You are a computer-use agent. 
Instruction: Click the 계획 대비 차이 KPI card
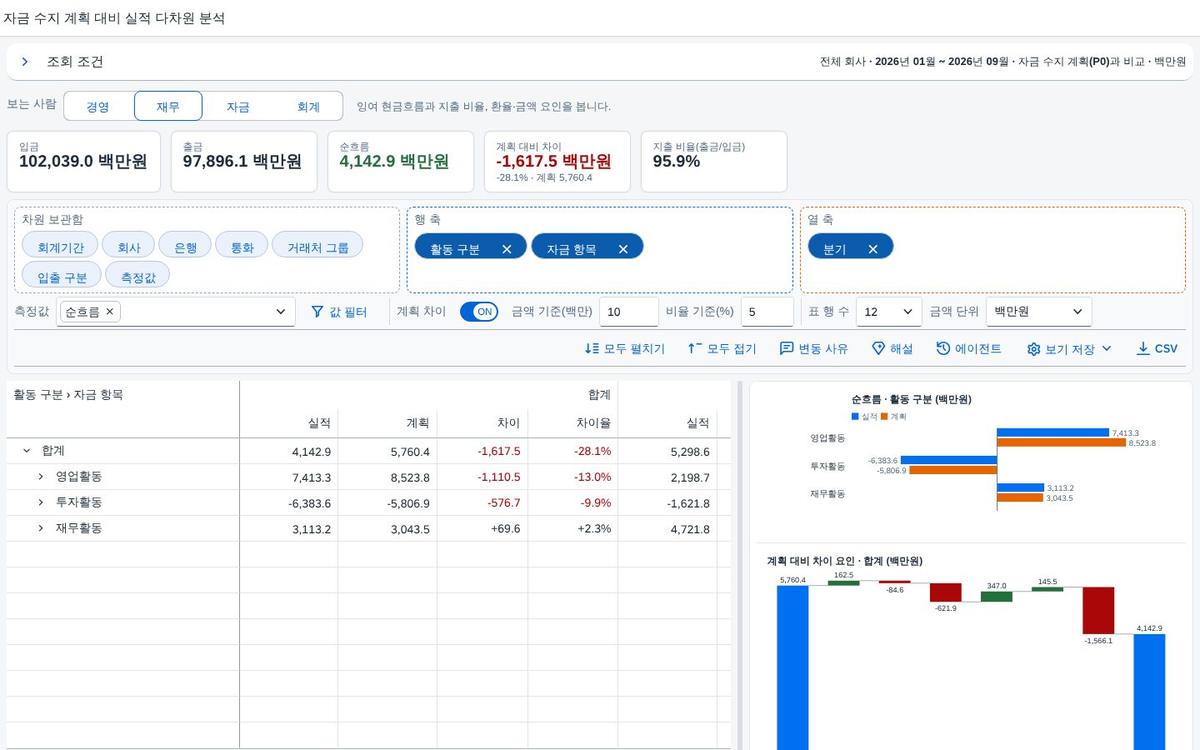tap(557, 161)
